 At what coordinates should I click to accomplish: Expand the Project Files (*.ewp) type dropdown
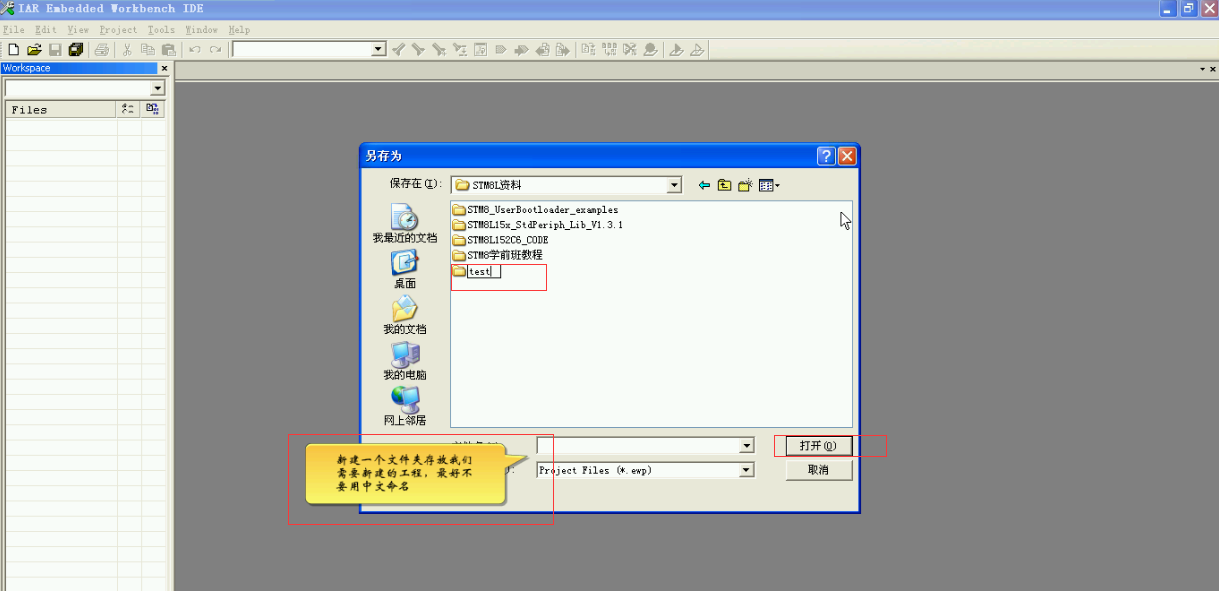(746, 469)
